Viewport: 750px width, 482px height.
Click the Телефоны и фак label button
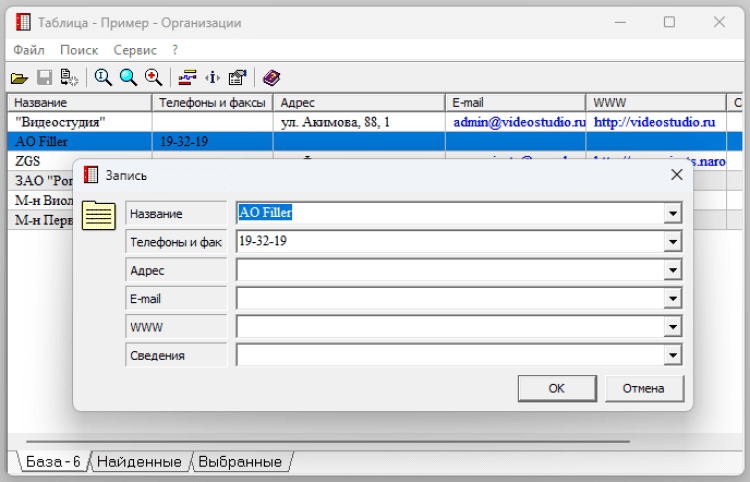(176, 241)
